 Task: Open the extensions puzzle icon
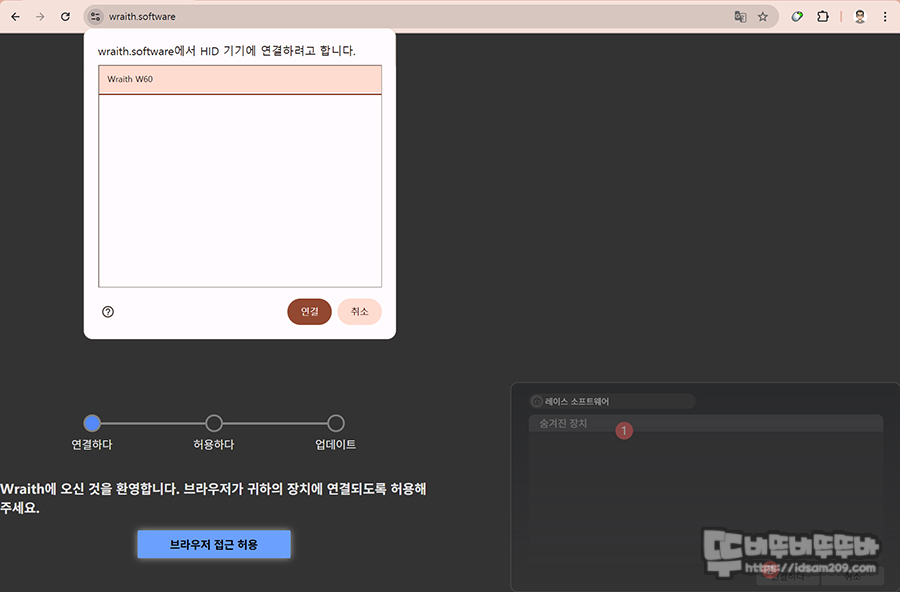pyautogui.click(x=823, y=17)
